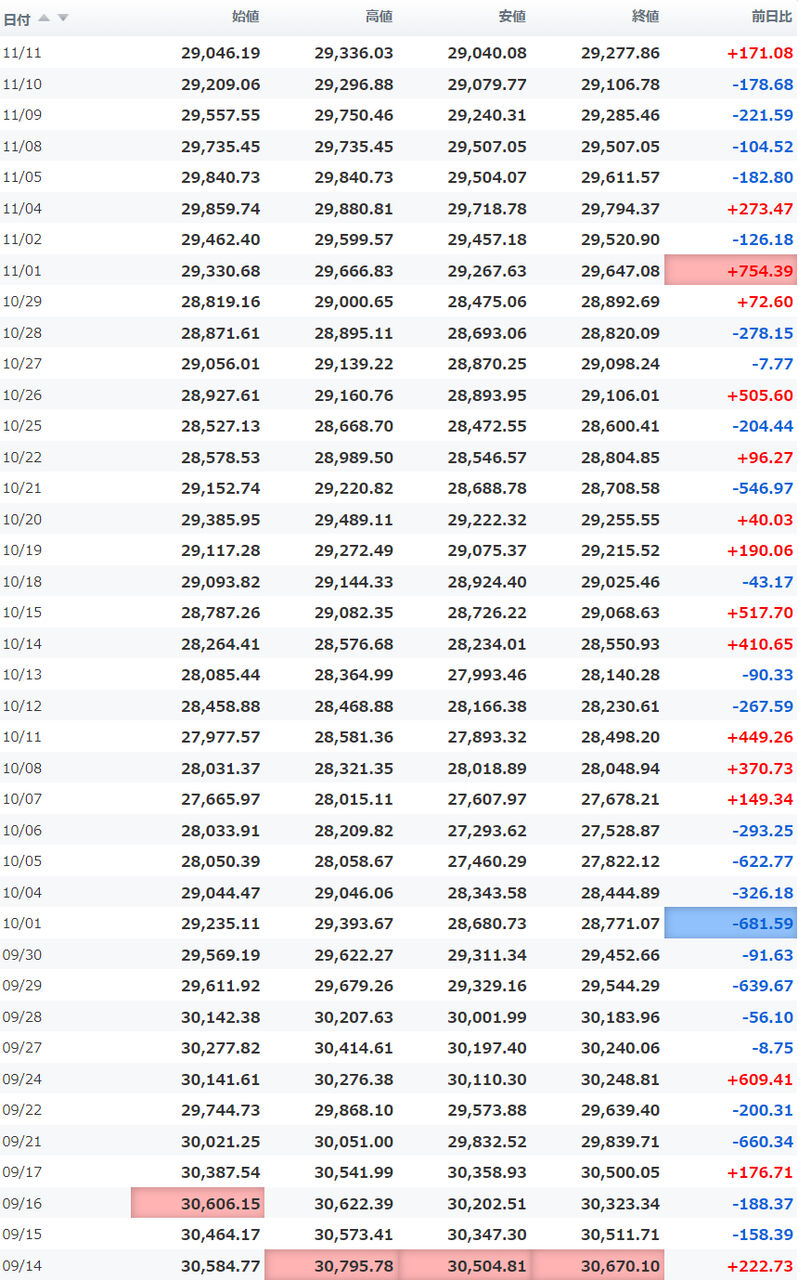Select the 10/01 date cell

click(x=22, y=923)
